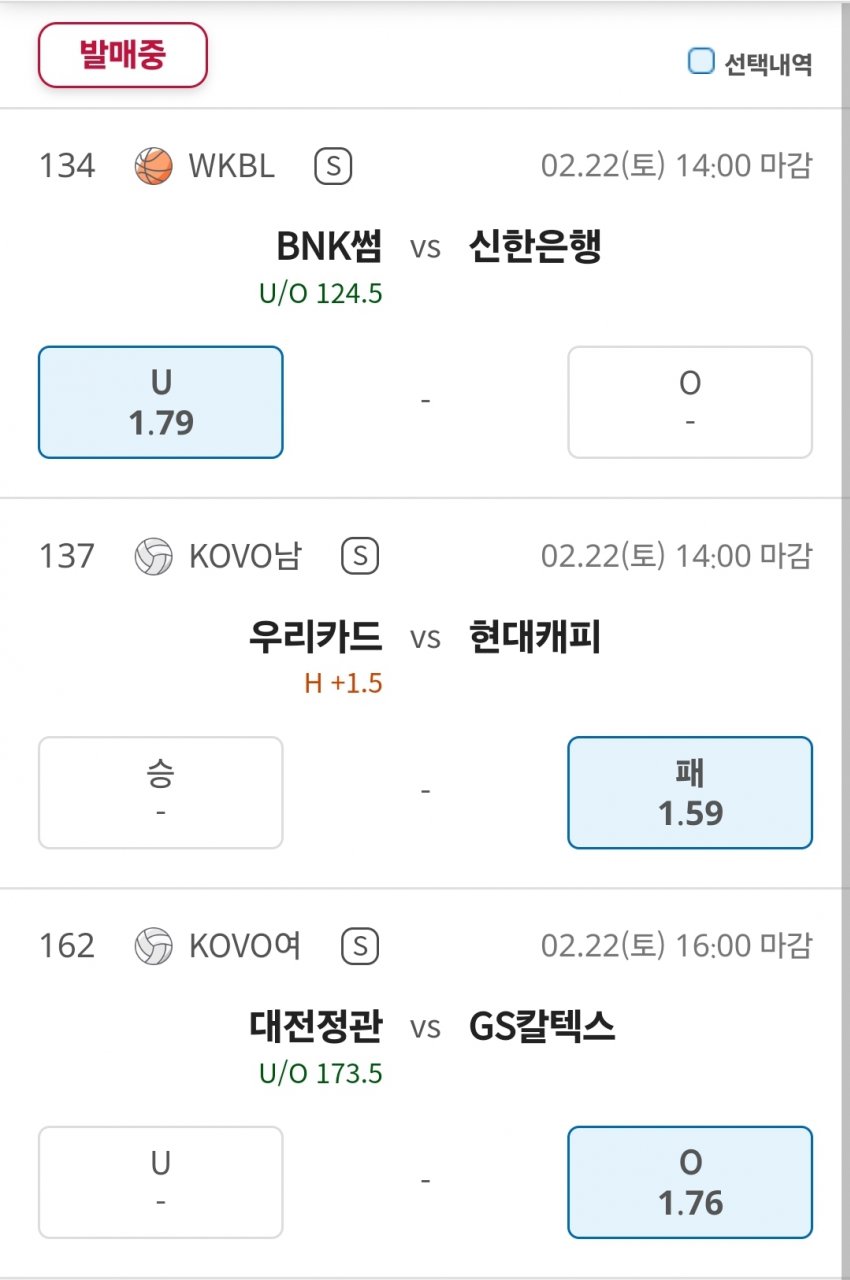Deselect the O 1.76 option
The image size is (850, 1280).
pos(690,1182)
